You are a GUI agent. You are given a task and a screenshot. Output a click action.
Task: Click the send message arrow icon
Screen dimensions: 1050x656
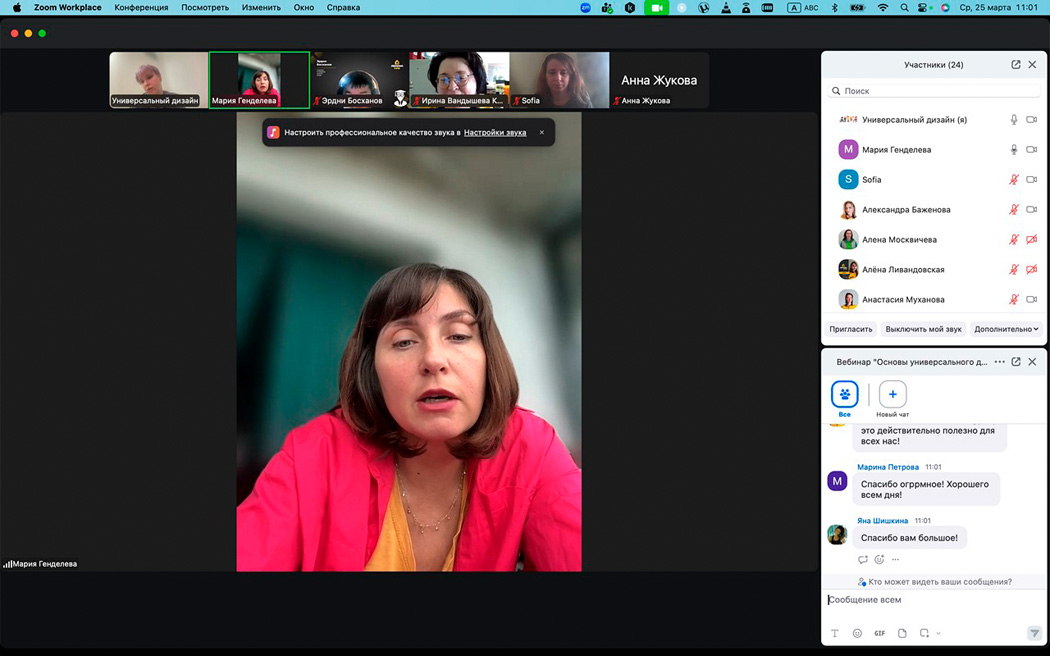(x=1034, y=633)
